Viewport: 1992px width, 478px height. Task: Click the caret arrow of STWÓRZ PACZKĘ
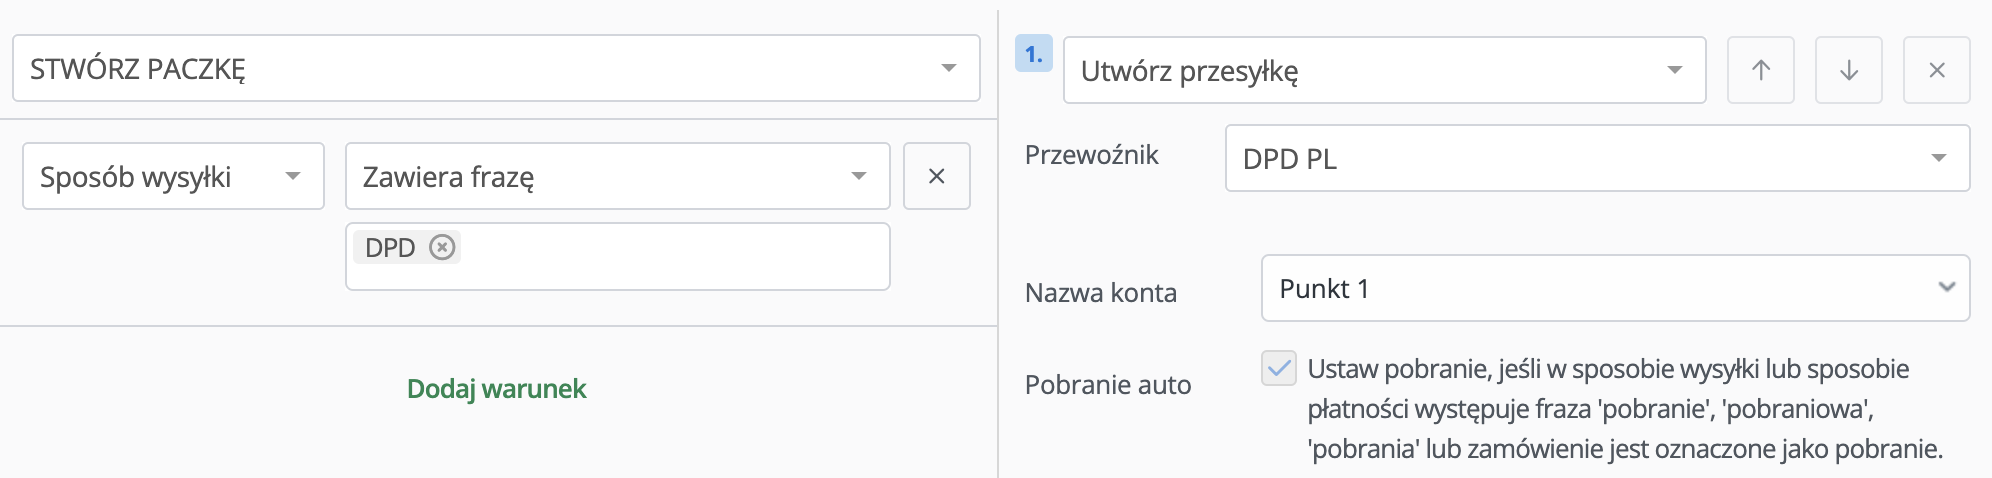click(949, 68)
